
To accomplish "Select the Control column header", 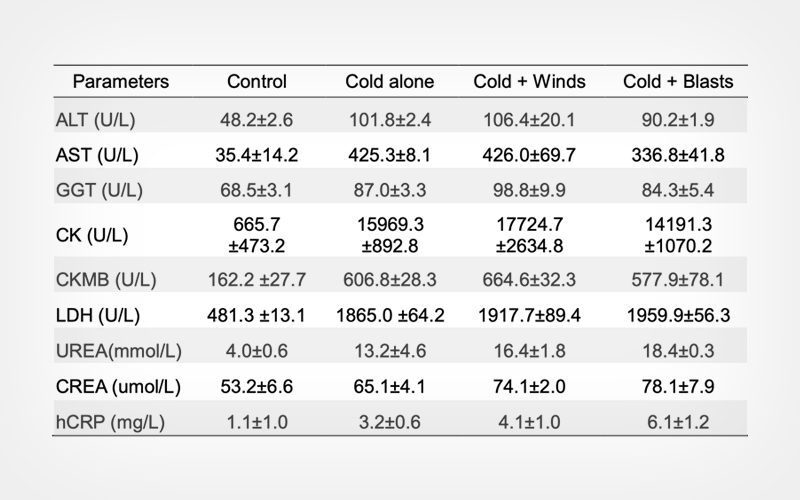I will tap(257, 82).
